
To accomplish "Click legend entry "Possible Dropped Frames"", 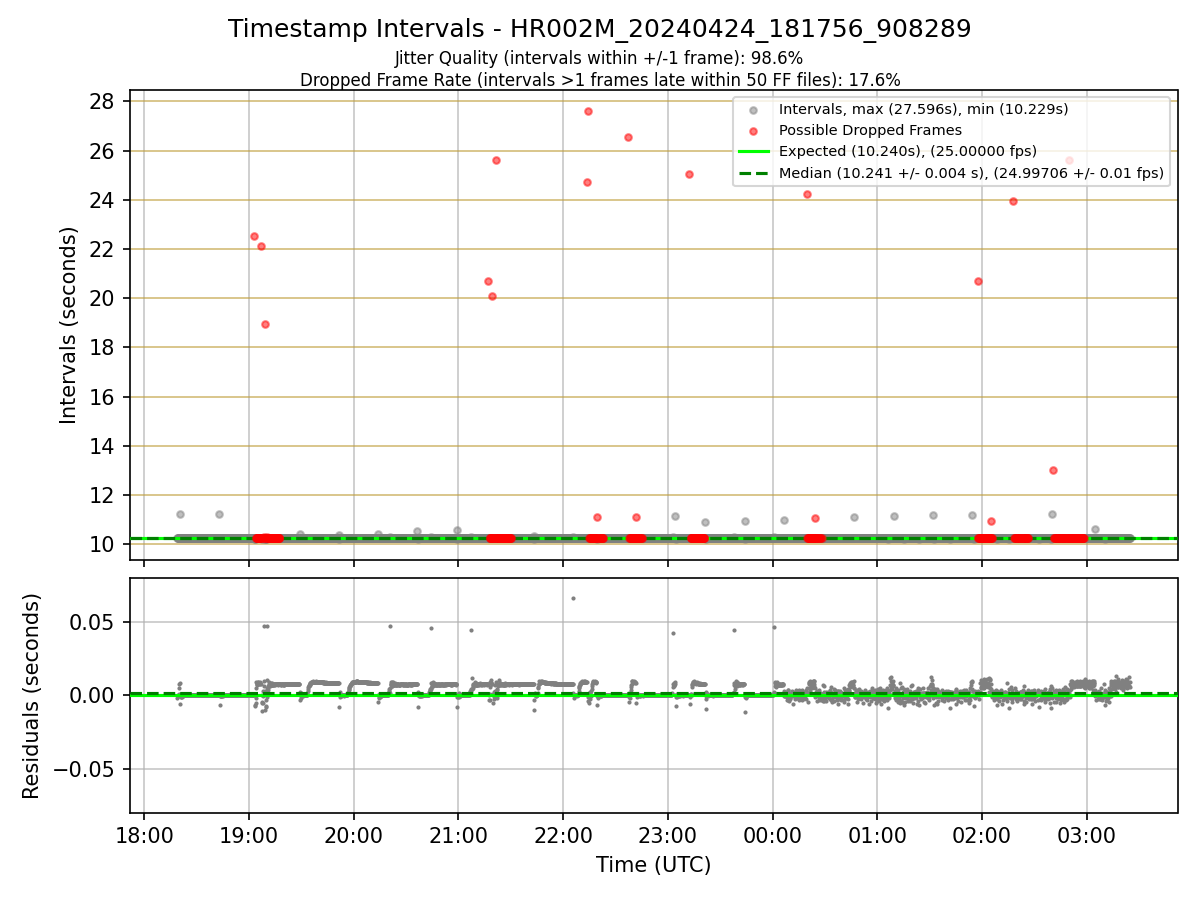I will click(x=870, y=130).
